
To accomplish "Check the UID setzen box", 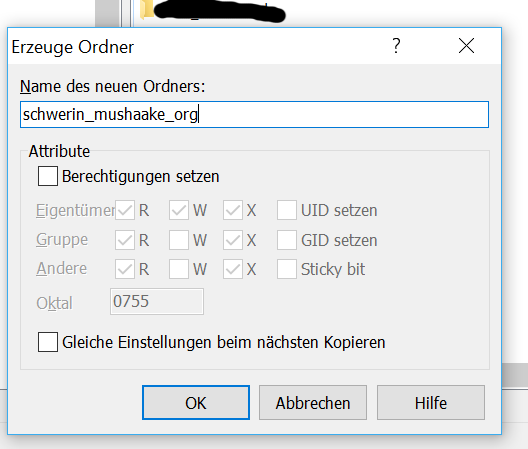I will coord(287,210).
